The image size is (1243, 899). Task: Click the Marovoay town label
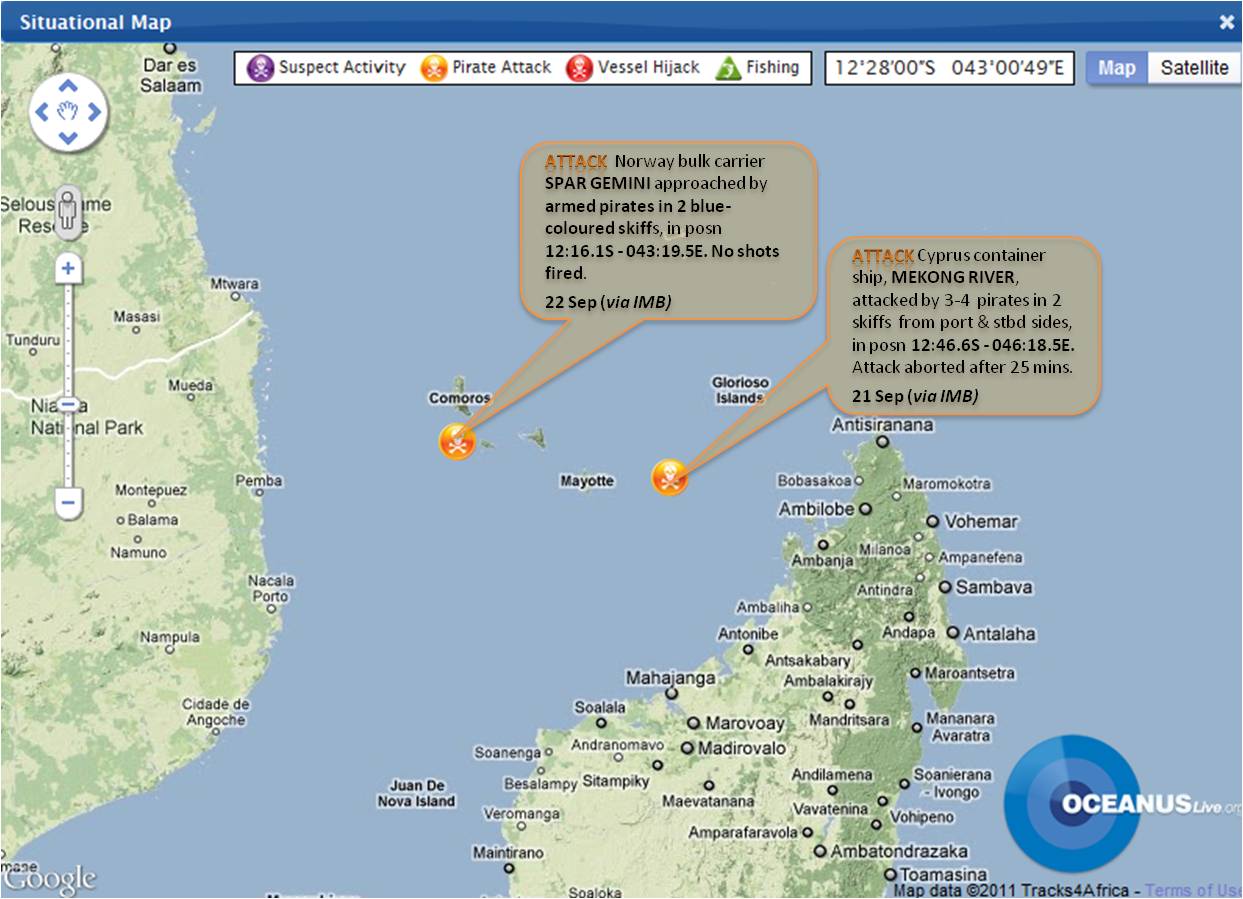pos(745,723)
